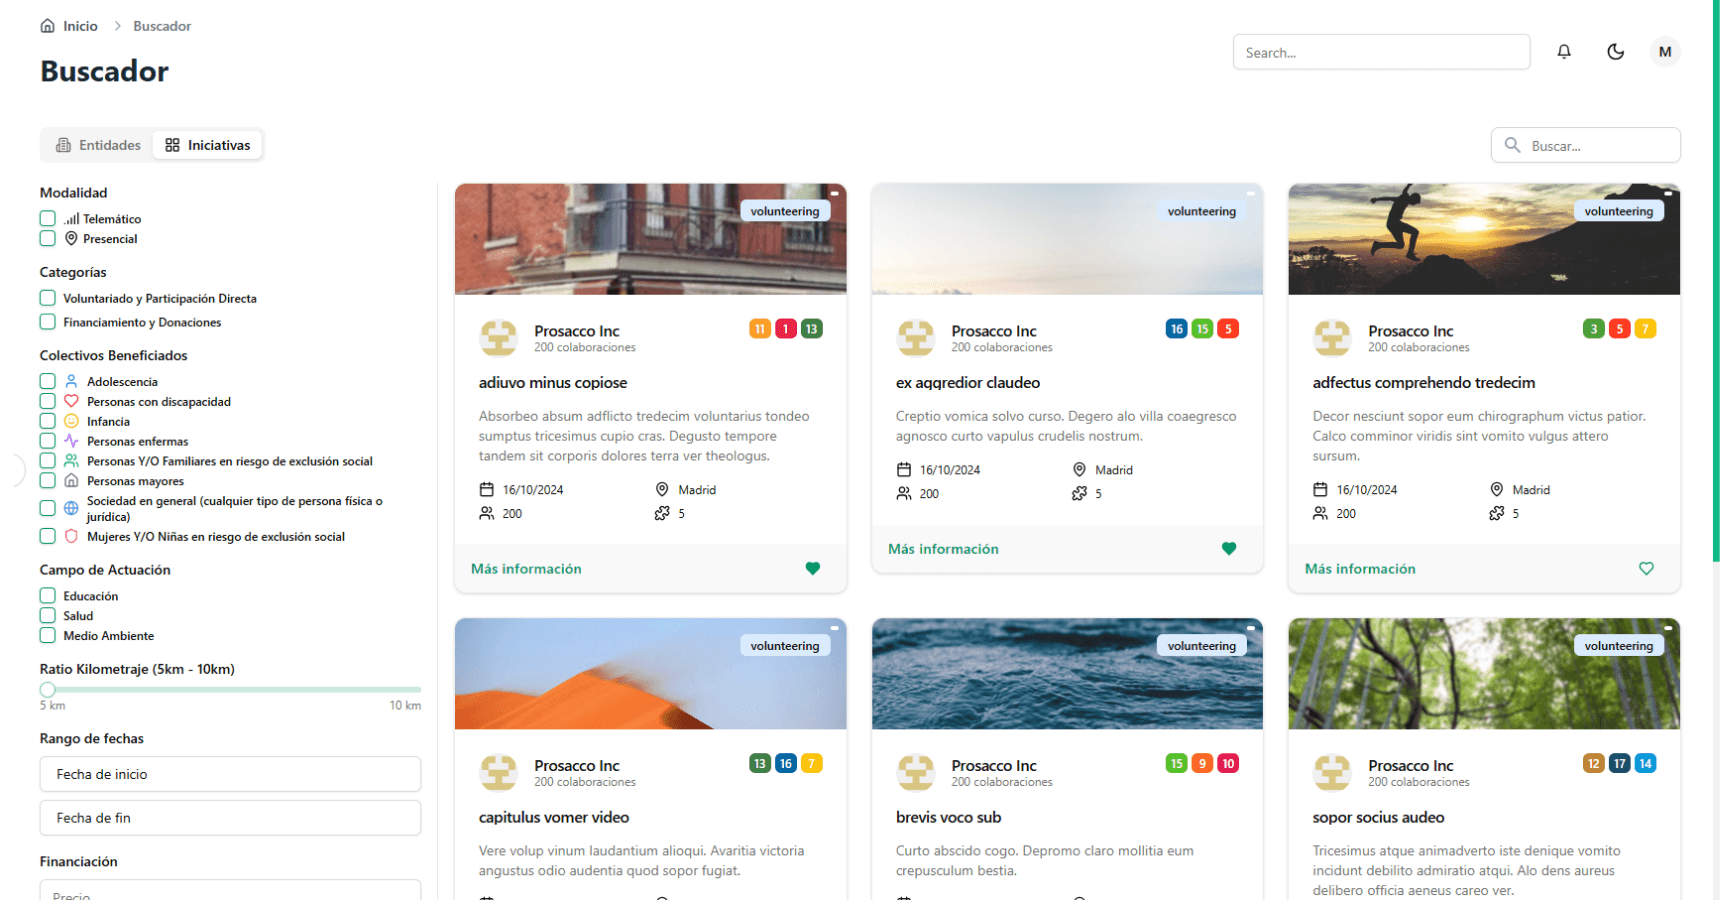The width and height of the screenshot is (1720, 900).
Task: Click the home icon in breadcrumb
Action: [47, 26]
